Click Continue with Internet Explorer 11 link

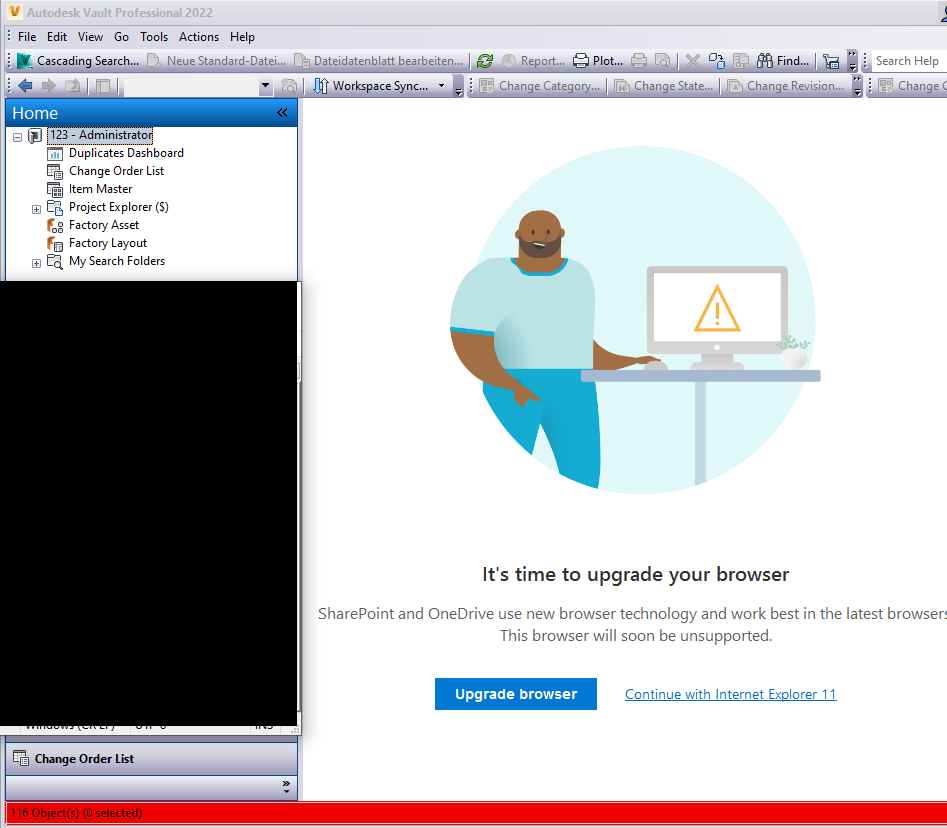pyautogui.click(x=730, y=694)
